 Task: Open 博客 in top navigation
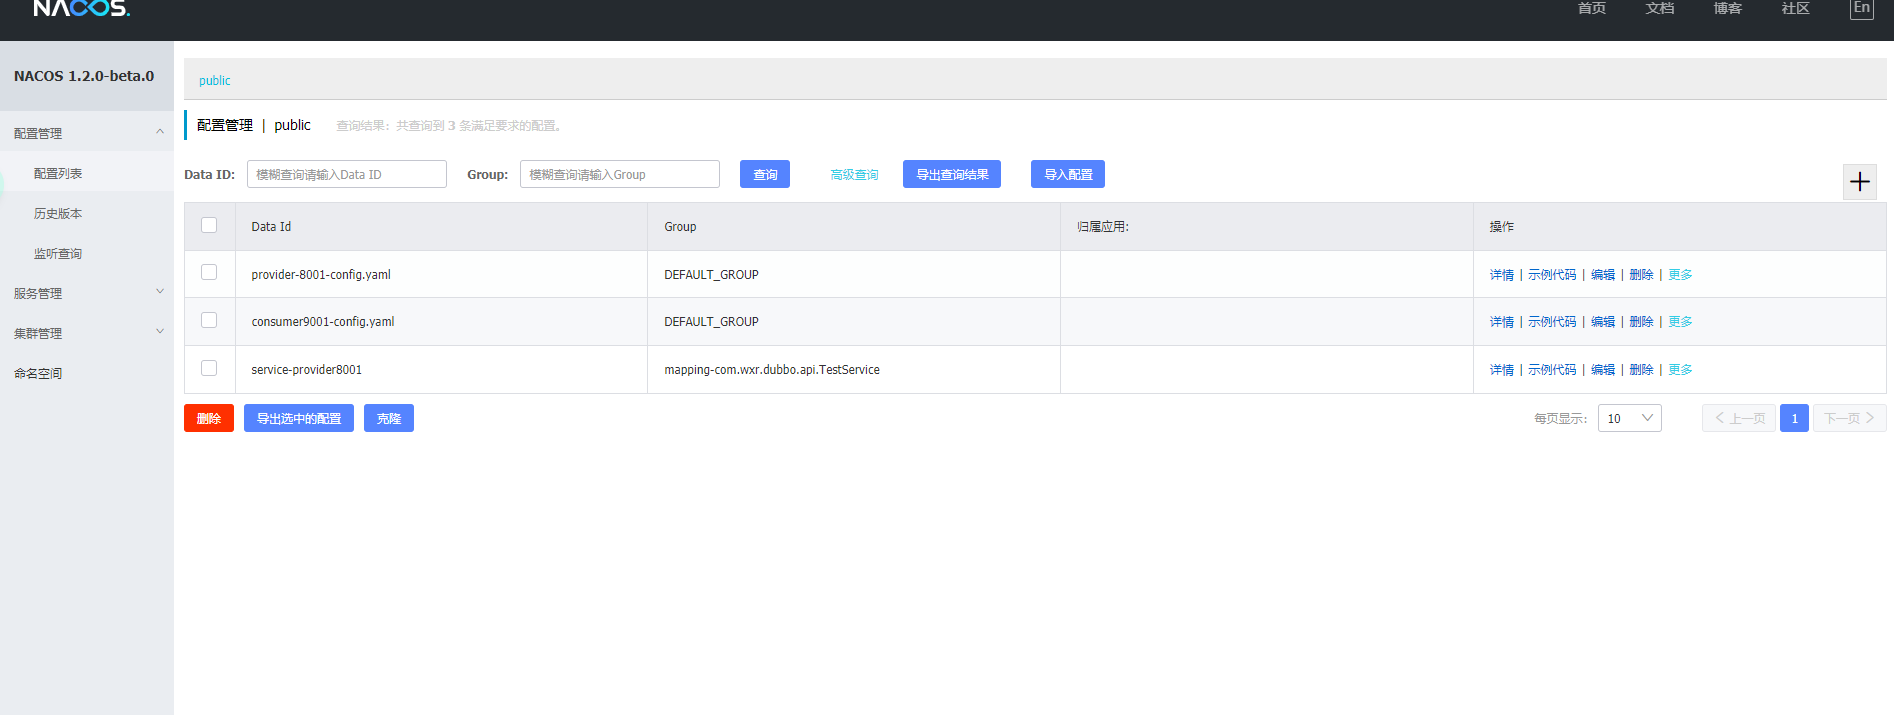(x=1728, y=8)
